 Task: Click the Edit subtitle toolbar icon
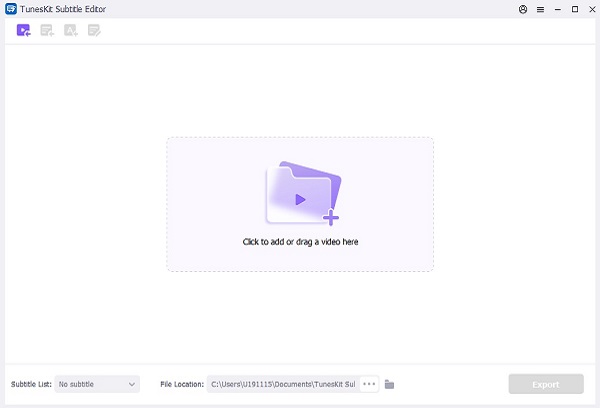[x=94, y=30]
